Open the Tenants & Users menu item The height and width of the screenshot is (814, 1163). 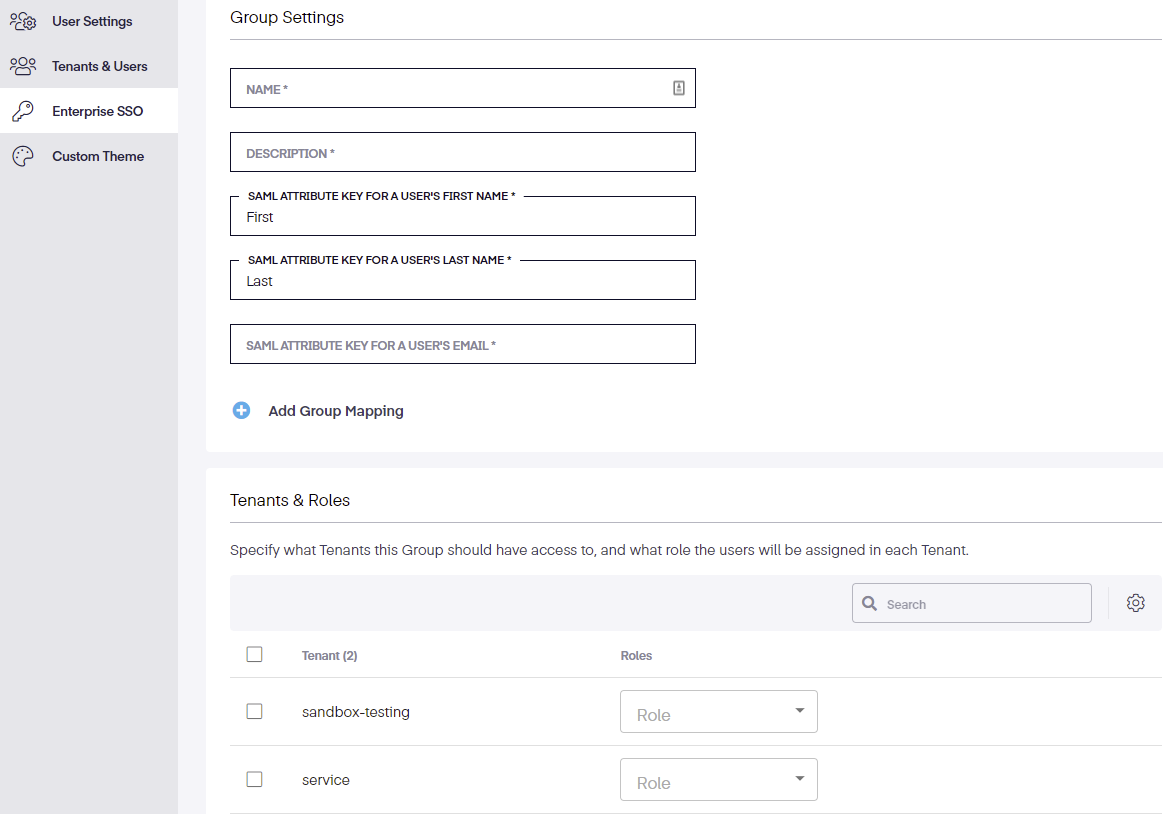point(99,66)
